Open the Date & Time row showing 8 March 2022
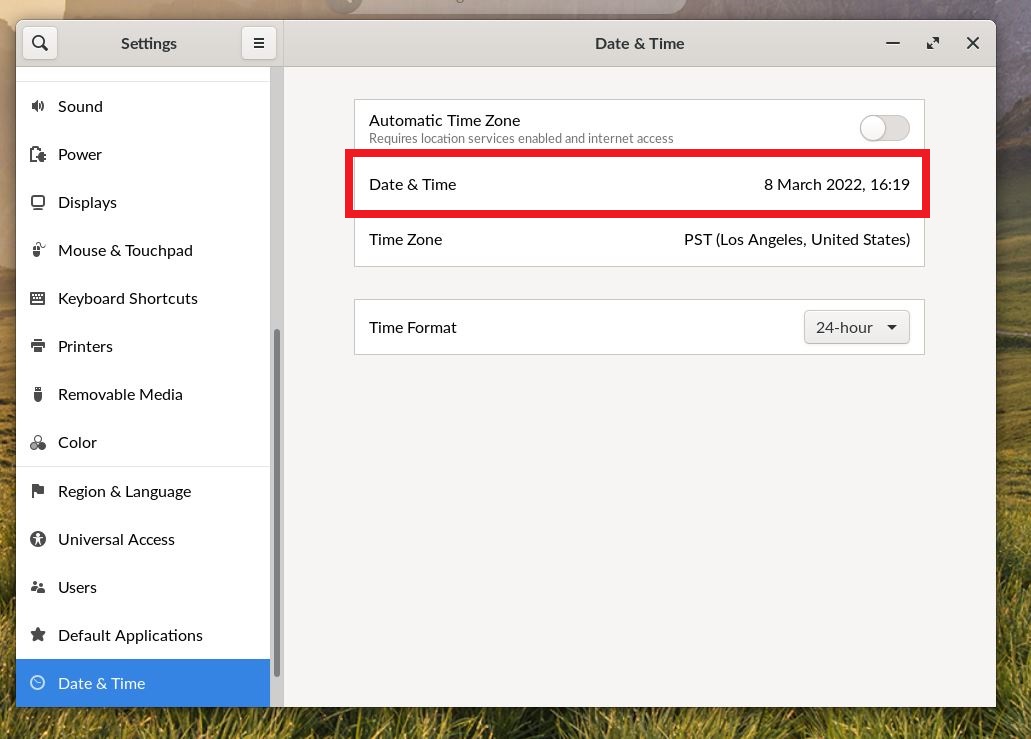The height and width of the screenshot is (739, 1031). point(639,184)
